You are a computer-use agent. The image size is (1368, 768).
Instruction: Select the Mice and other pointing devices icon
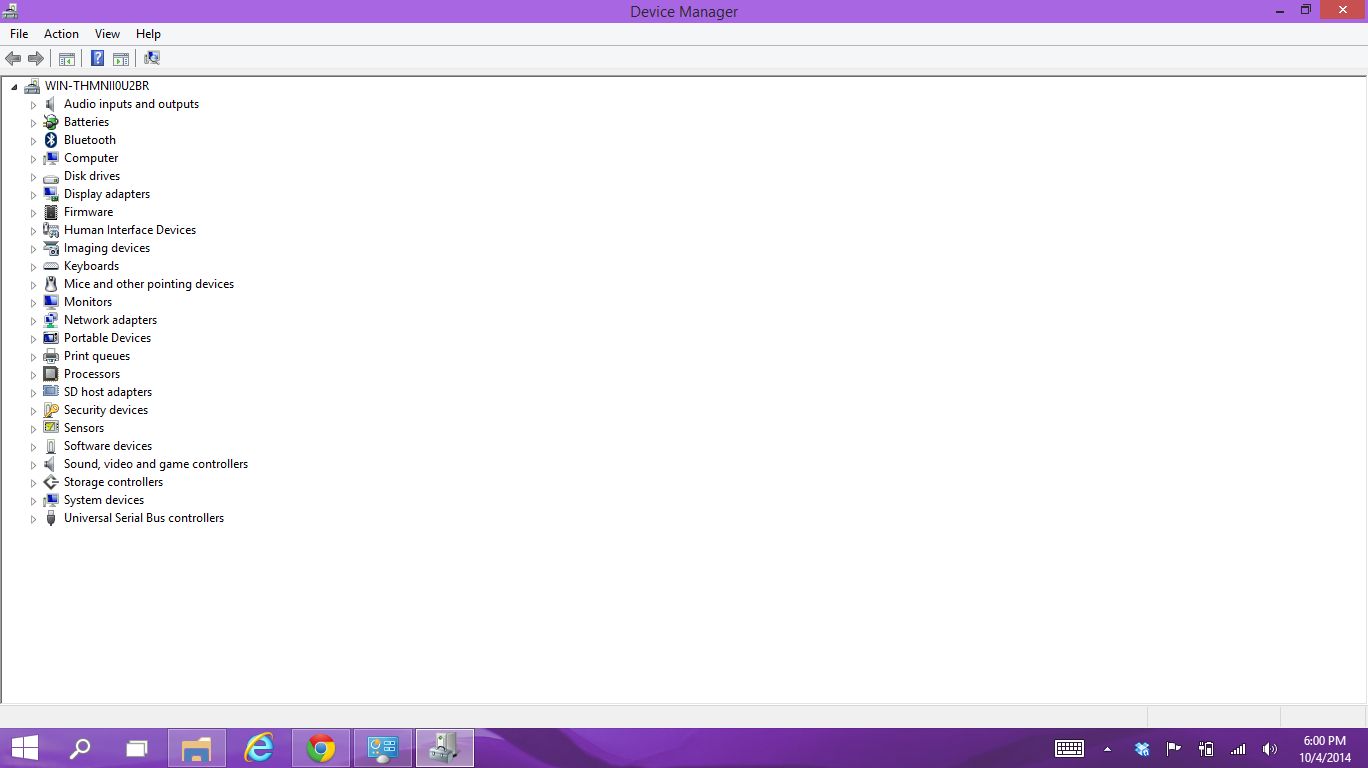tap(51, 284)
